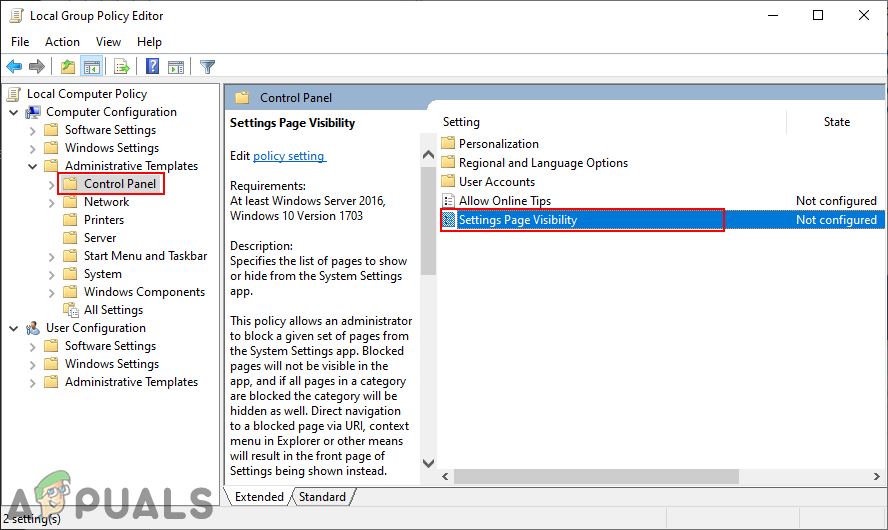Expand Software Settings under Computer Configuration
Screen dimensions: 888x530
(33, 131)
